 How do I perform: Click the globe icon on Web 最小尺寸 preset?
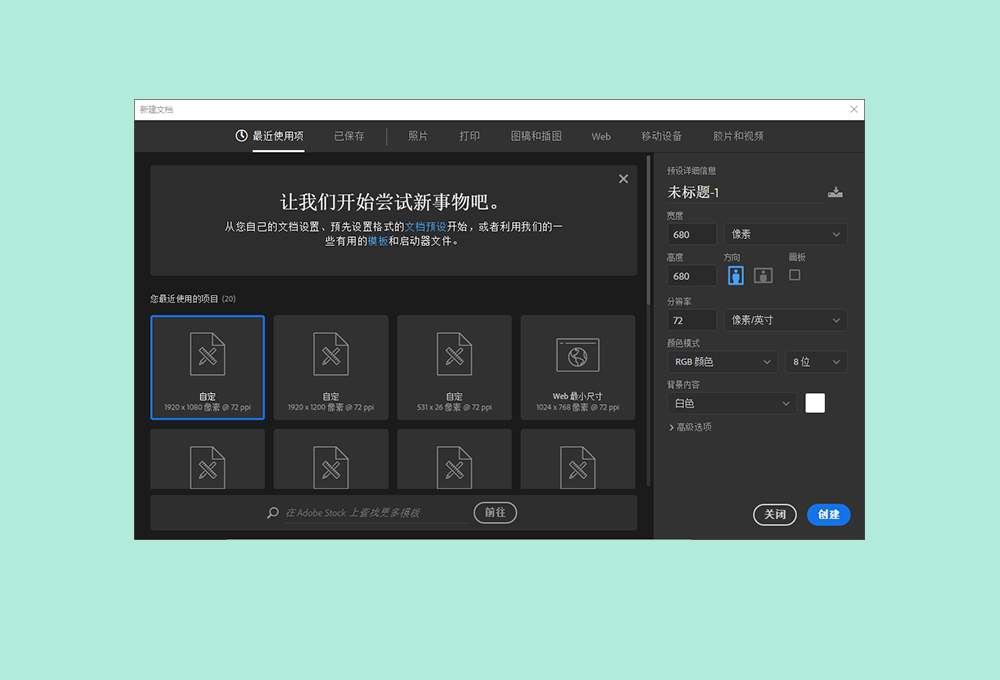click(578, 354)
